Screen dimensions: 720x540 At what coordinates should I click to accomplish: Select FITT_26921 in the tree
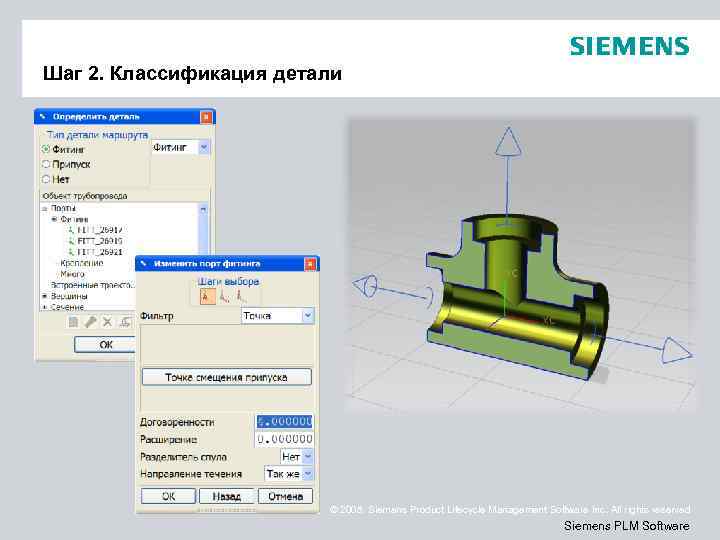pos(100,252)
